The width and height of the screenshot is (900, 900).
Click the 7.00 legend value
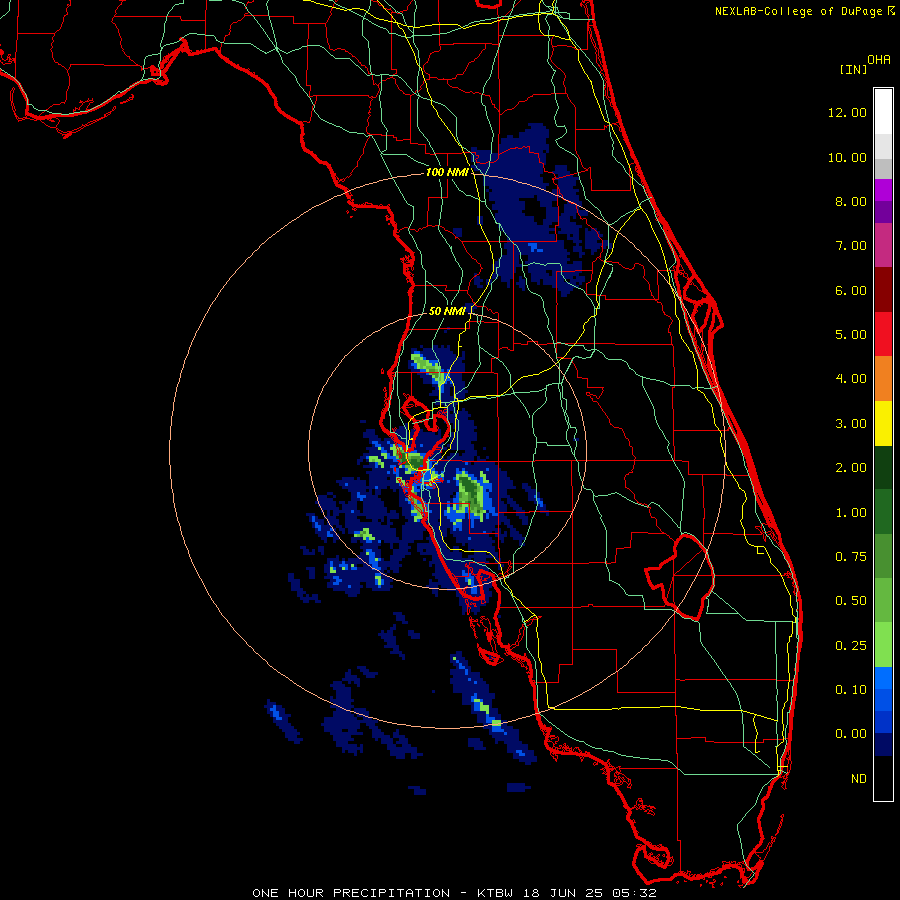tap(851, 246)
